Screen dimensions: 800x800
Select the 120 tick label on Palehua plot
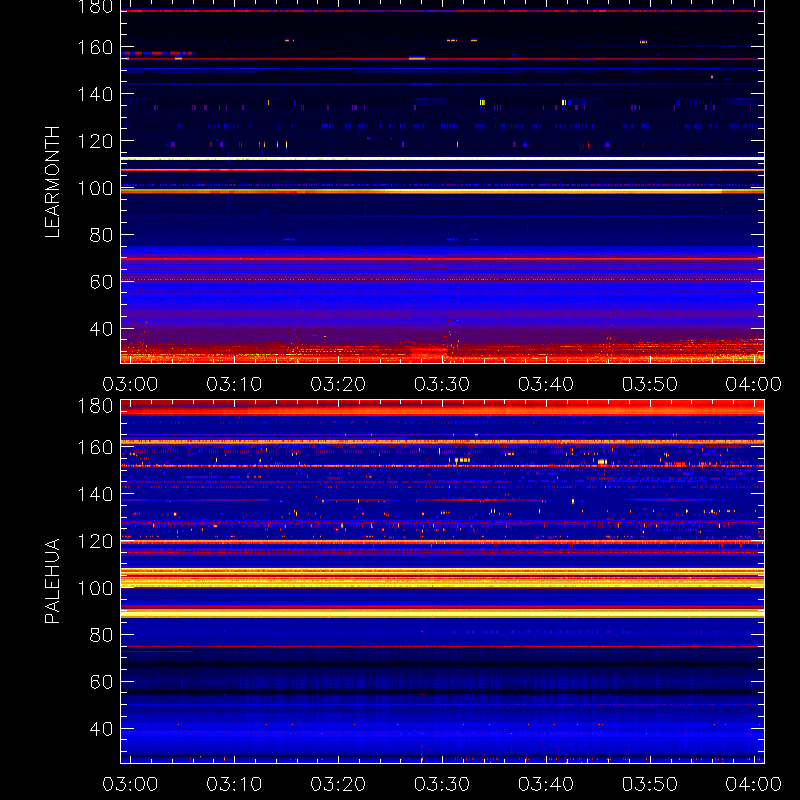[x=95, y=541]
